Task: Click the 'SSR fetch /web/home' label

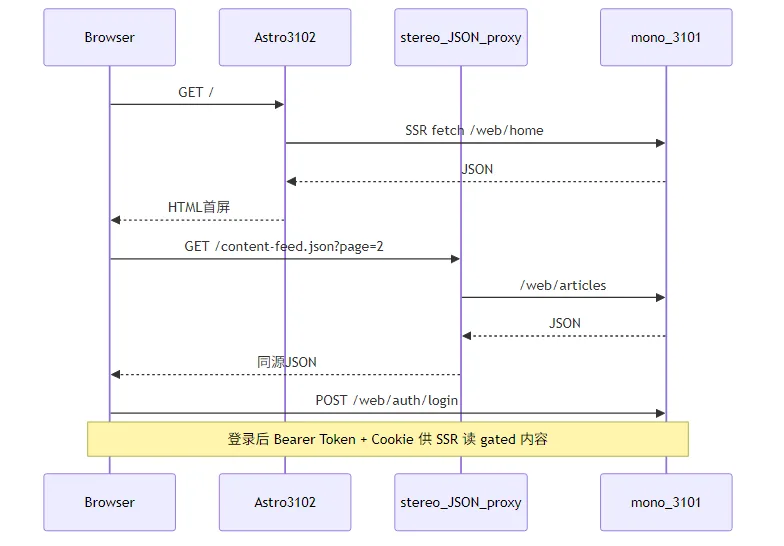Action: tap(474, 130)
